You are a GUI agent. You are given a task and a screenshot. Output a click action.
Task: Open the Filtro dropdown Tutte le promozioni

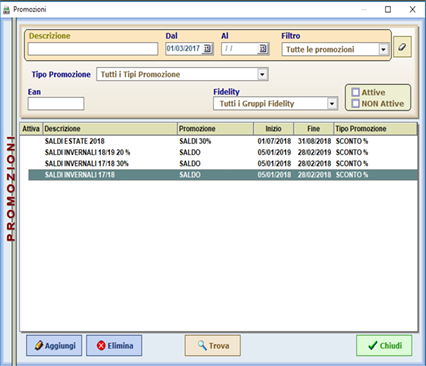point(335,49)
